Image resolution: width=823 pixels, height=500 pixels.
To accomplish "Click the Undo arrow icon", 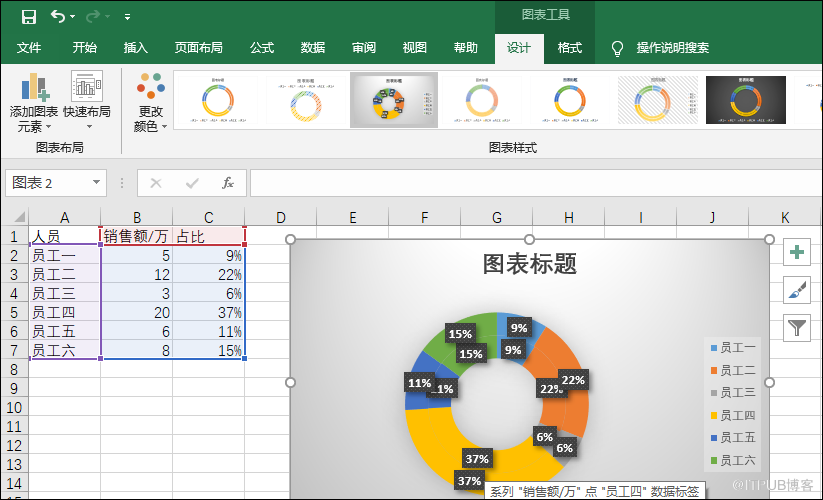I will tap(58, 16).
